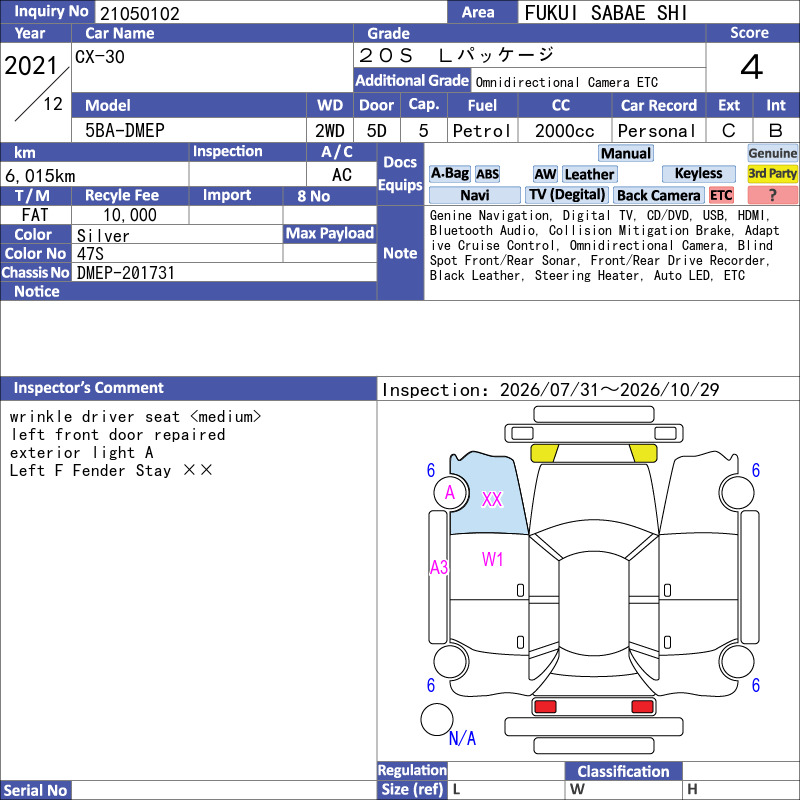Click the pink question mark badge
Image resolution: width=800 pixels, height=800 pixels.
(772, 195)
